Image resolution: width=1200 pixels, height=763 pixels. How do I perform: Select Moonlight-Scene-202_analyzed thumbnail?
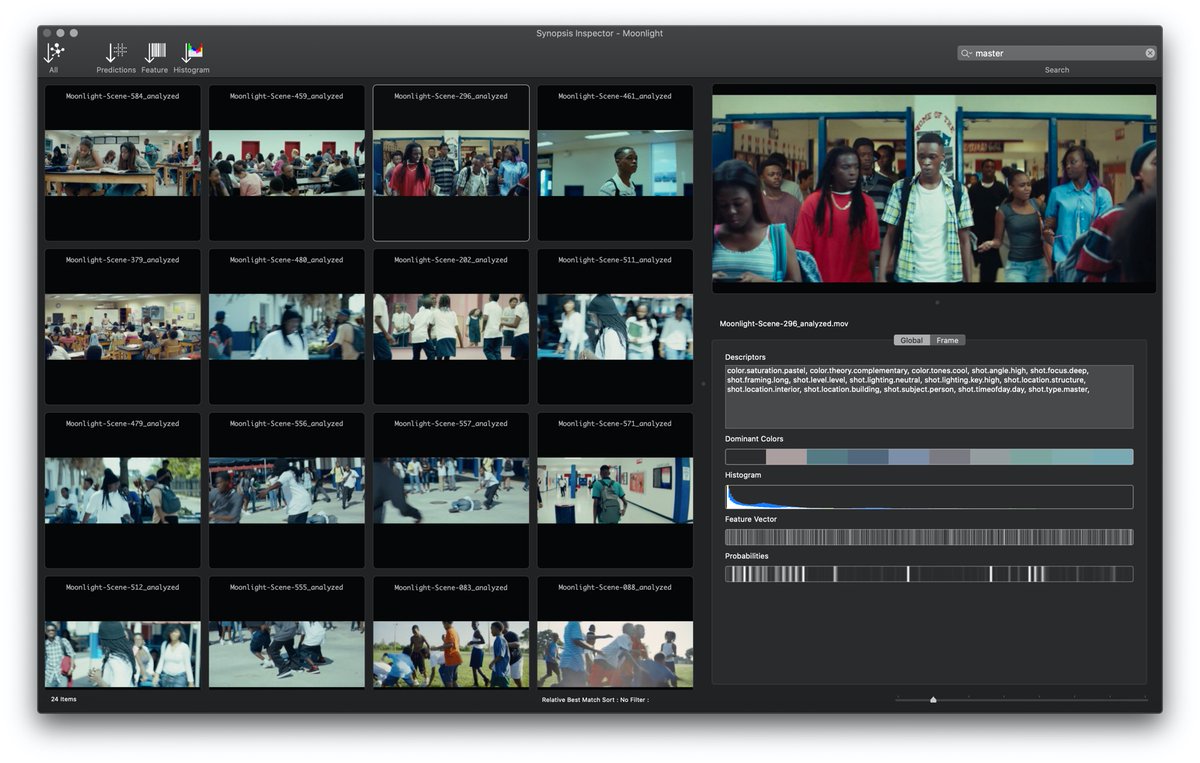451,327
